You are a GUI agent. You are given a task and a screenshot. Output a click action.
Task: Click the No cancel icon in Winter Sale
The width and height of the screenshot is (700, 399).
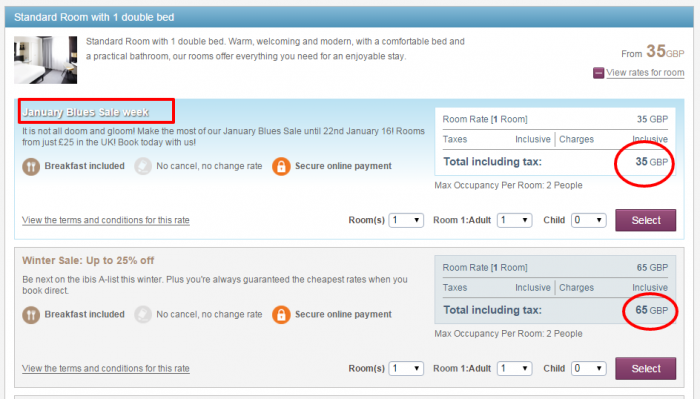(x=143, y=315)
